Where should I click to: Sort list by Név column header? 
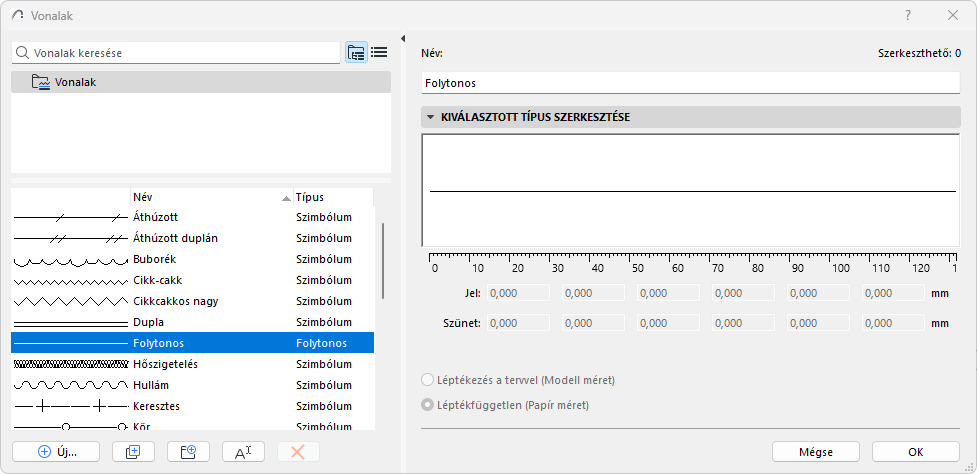[x=211, y=197]
